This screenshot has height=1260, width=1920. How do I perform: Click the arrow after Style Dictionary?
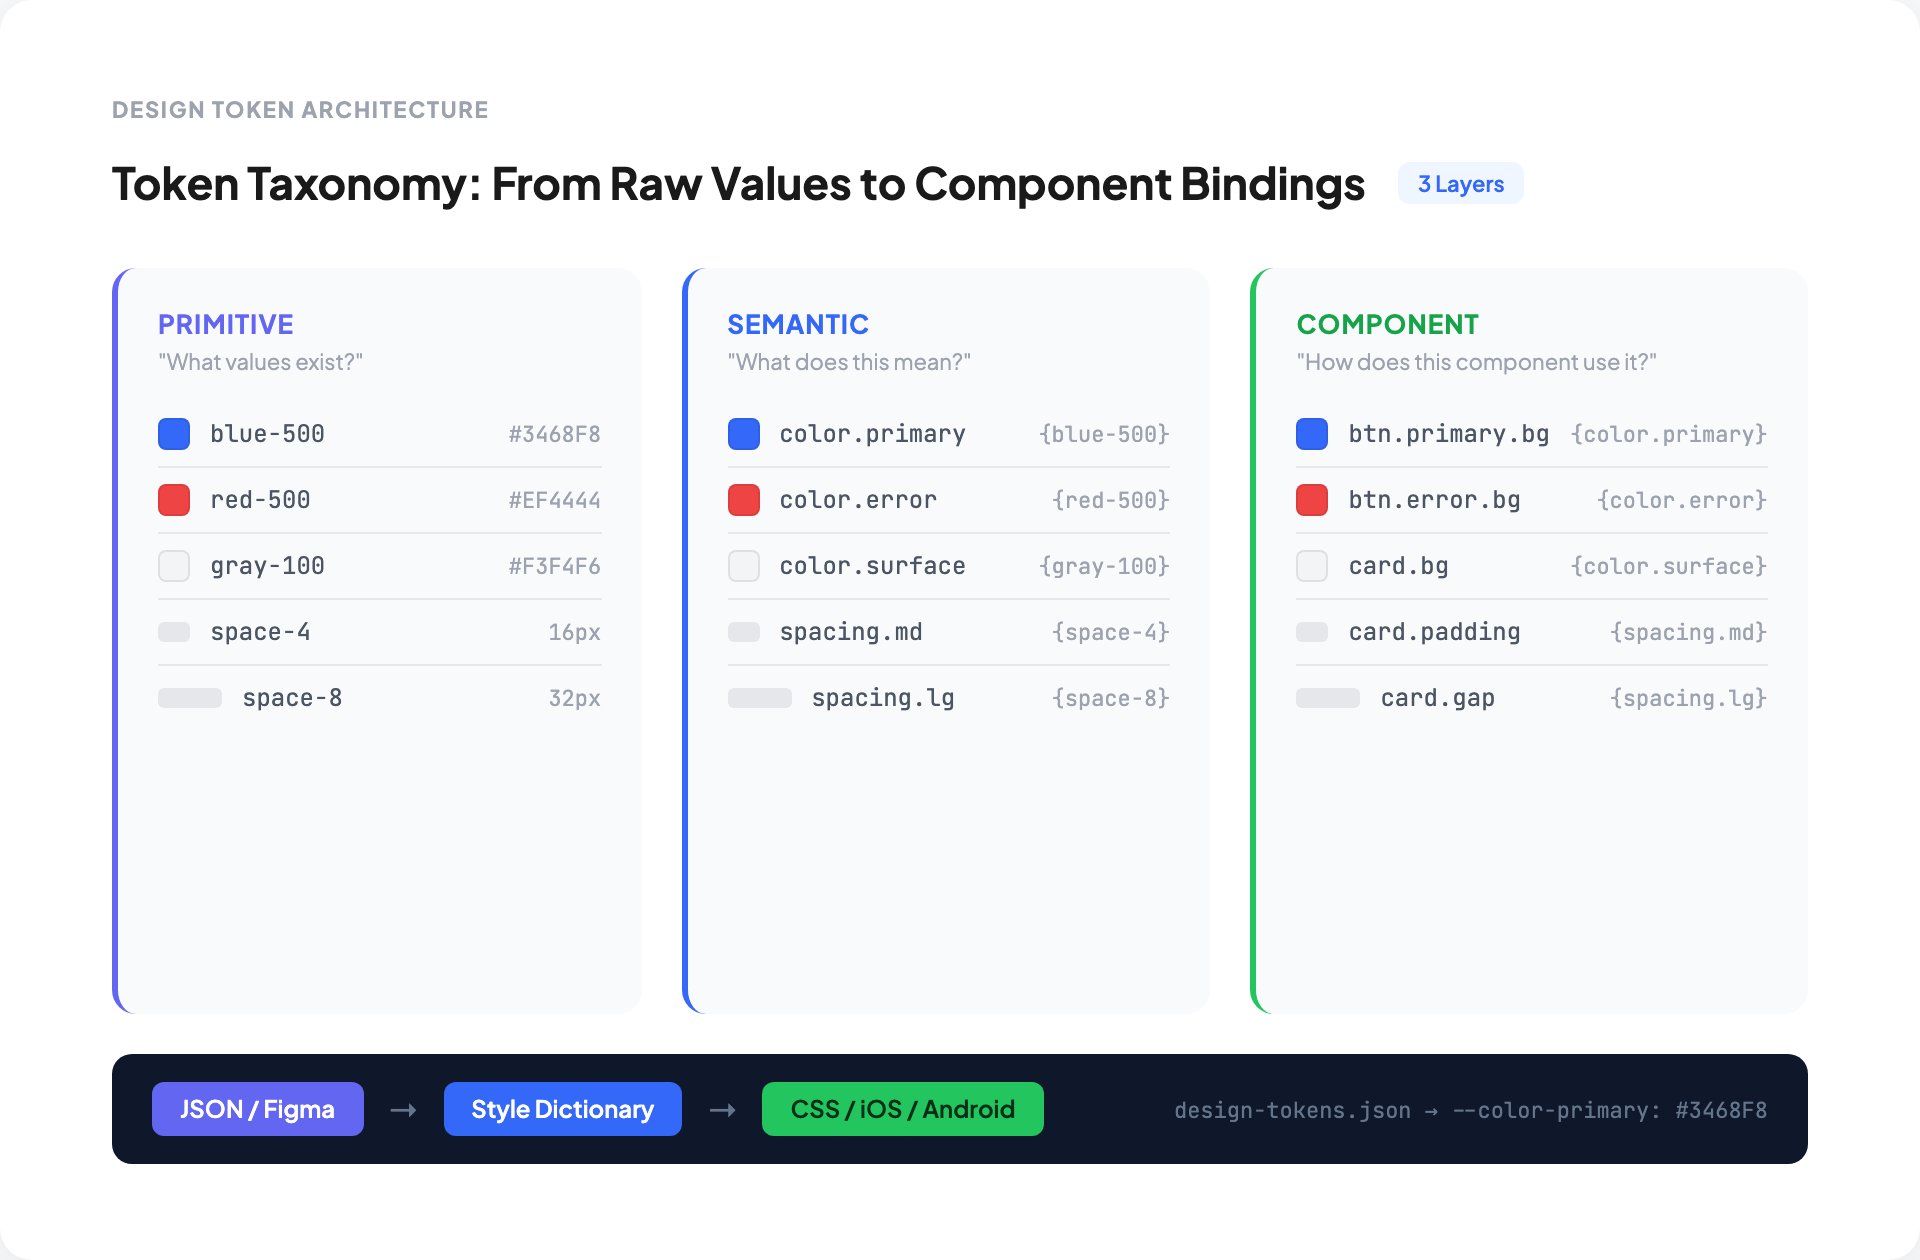[722, 1110]
